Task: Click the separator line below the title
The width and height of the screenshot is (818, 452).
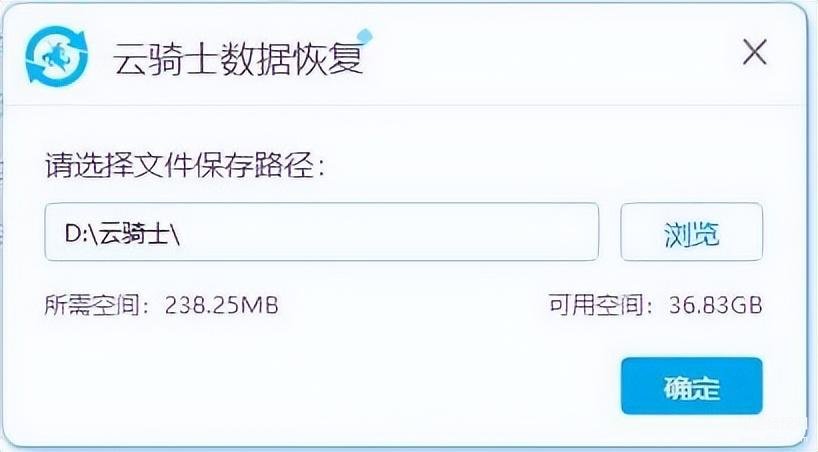Action: click(x=405, y=105)
